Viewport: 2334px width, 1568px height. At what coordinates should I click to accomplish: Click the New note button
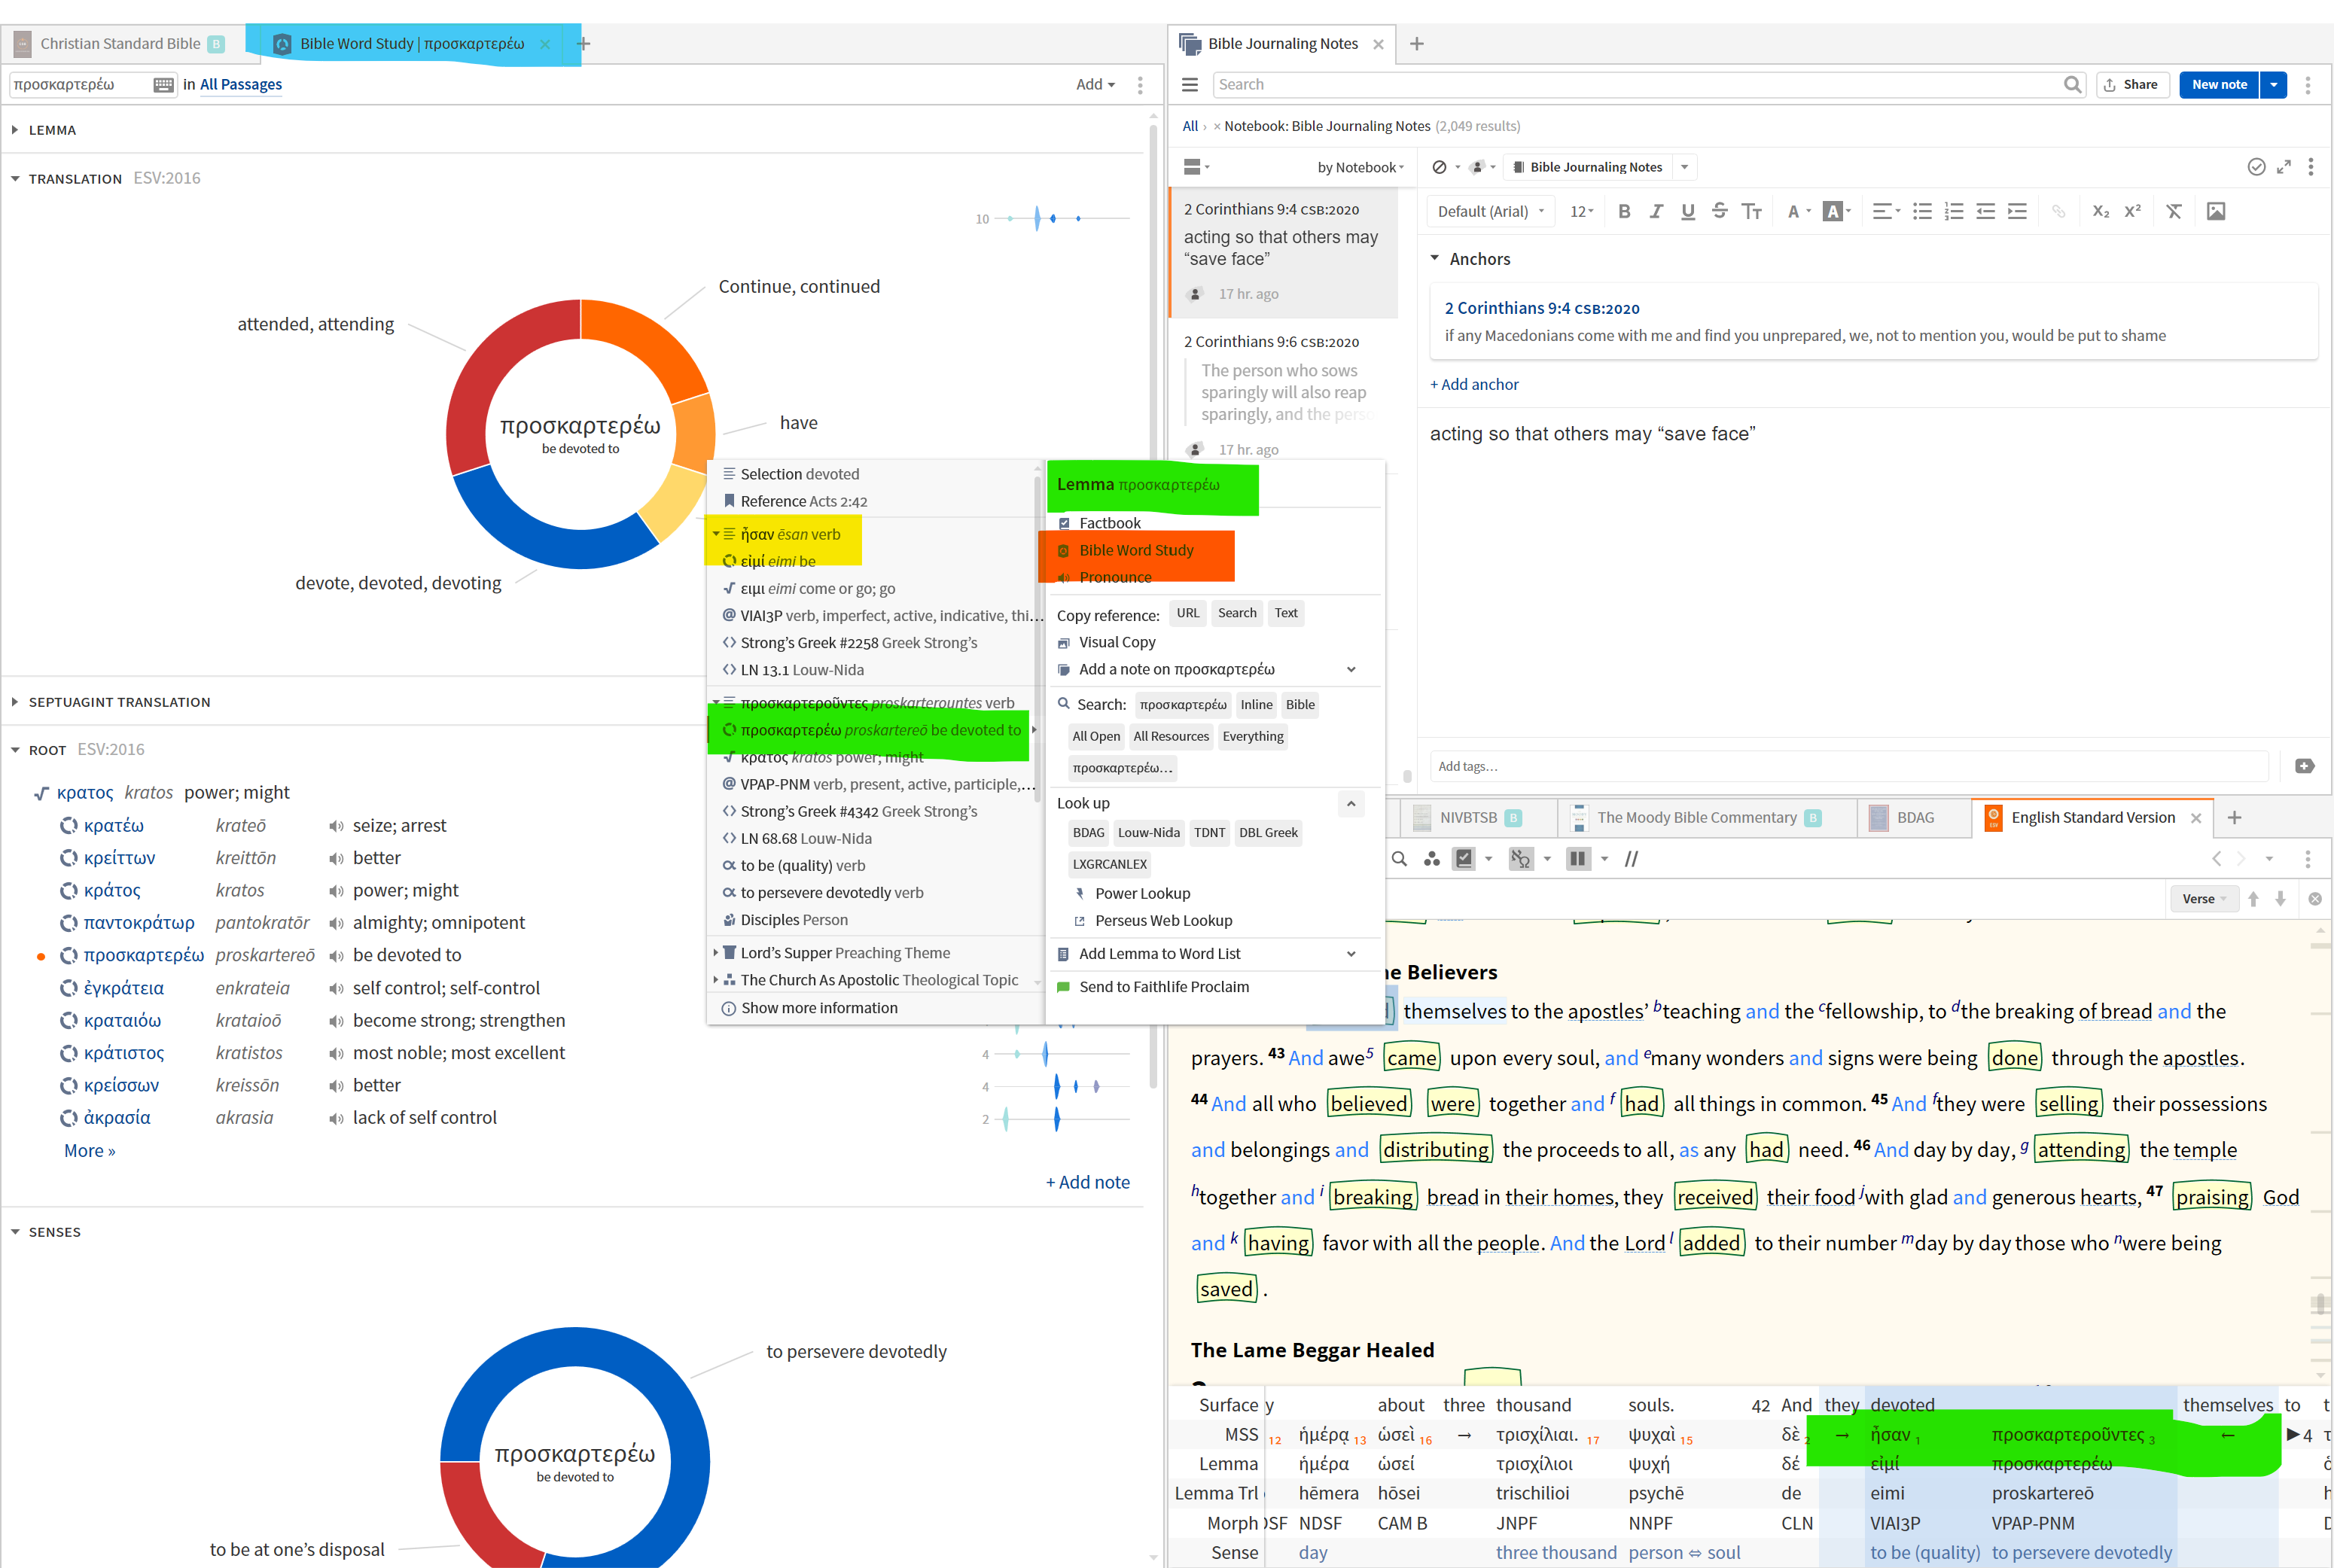(x=2218, y=85)
